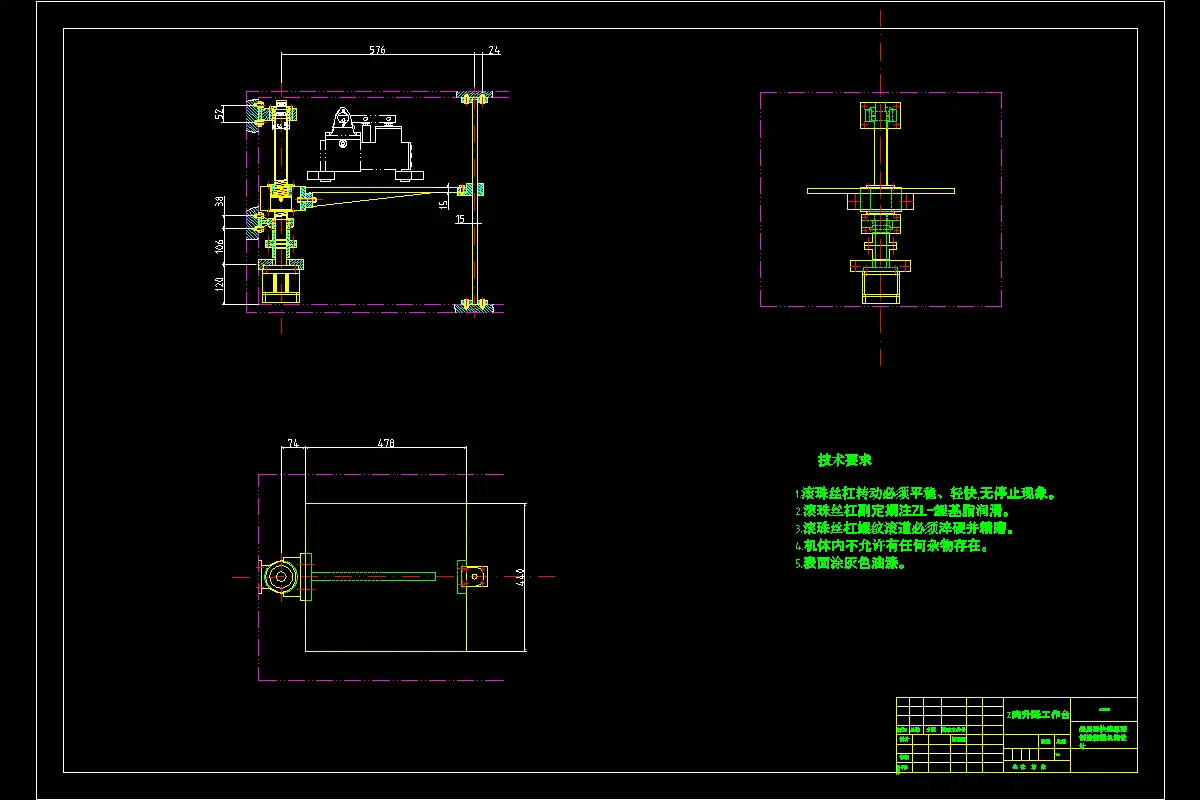Click the 24 dimension value
Screen dimensions: 1200x800
click(x=494, y=49)
